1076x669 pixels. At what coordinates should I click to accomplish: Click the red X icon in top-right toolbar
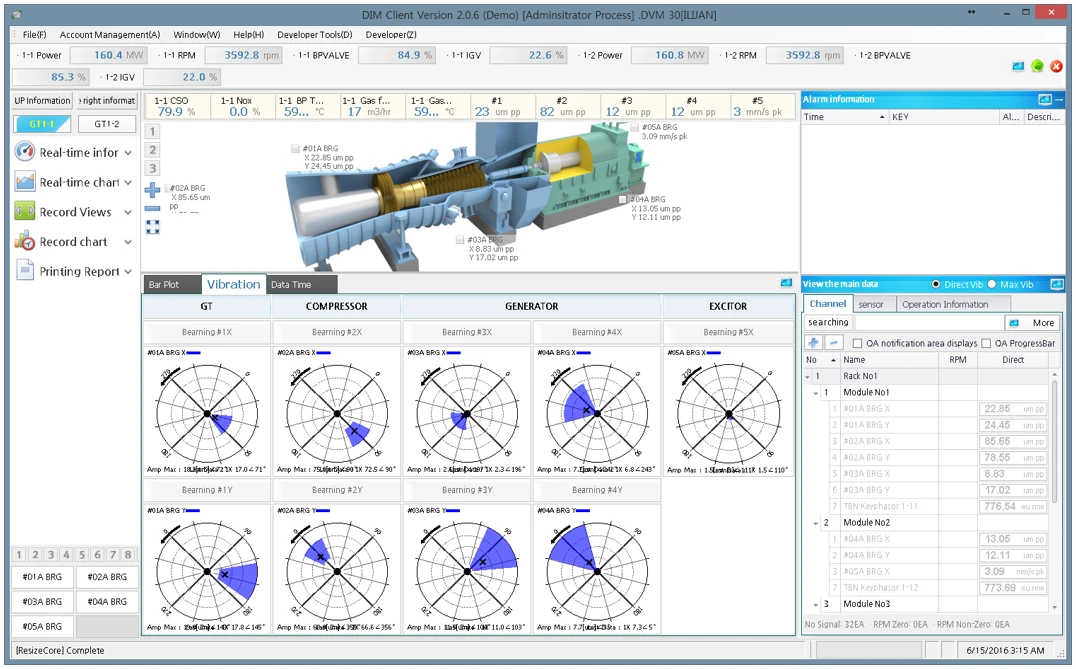pos(1056,66)
